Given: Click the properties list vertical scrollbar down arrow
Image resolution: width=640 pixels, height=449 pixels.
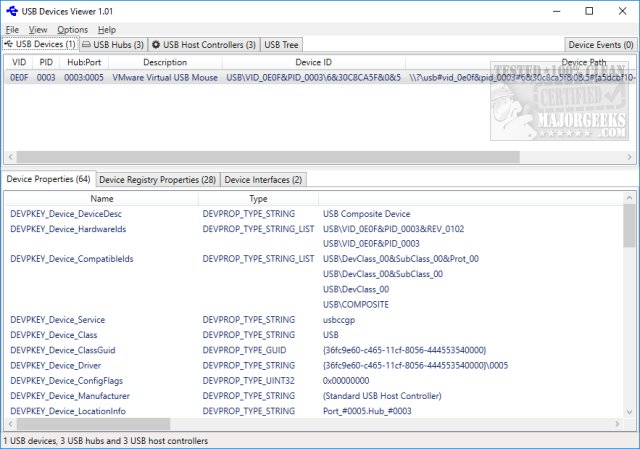Looking at the screenshot, I should pos(630,412).
